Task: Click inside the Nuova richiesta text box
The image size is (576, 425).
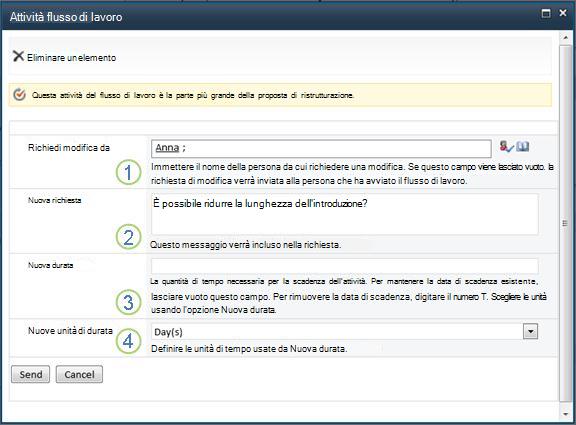Action: (345, 215)
